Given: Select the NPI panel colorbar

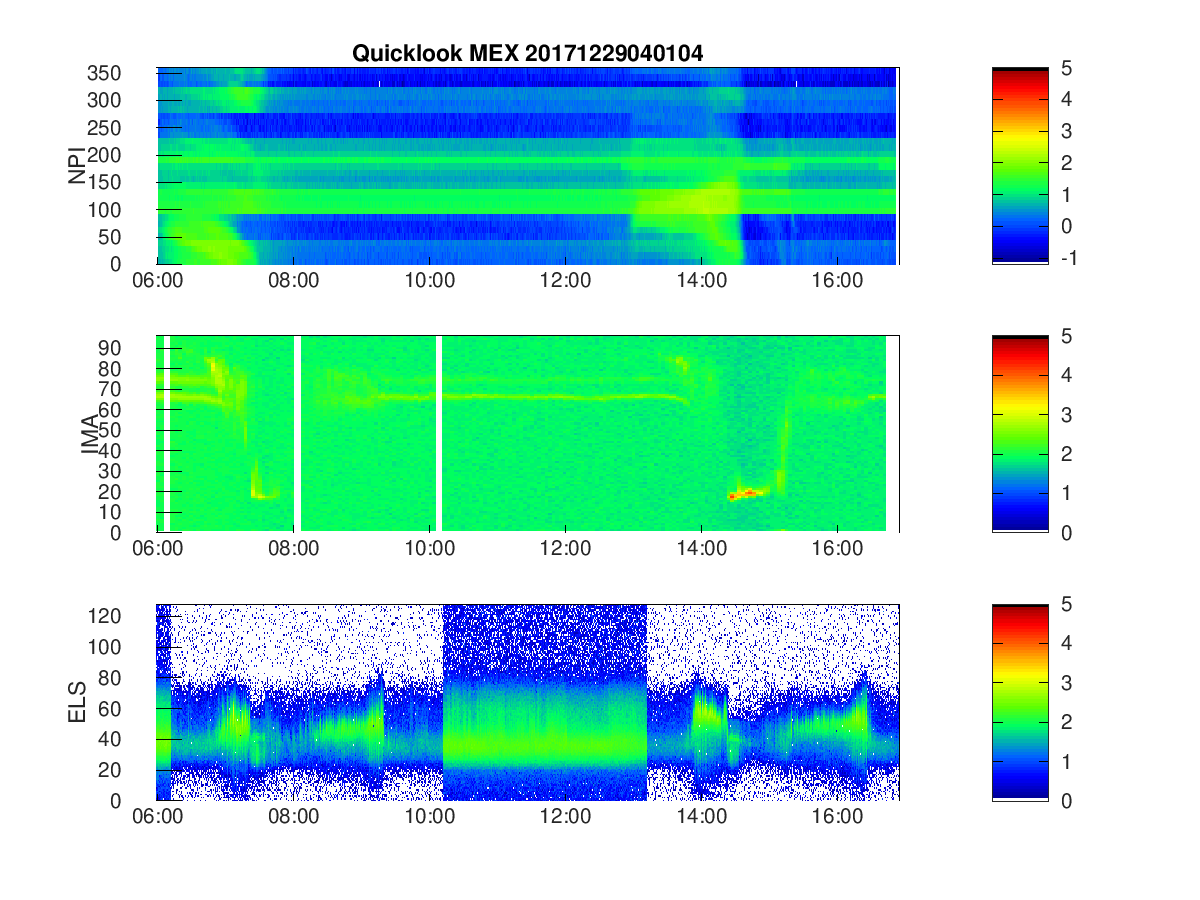Looking at the screenshot, I should click(x=1020, y=166).
